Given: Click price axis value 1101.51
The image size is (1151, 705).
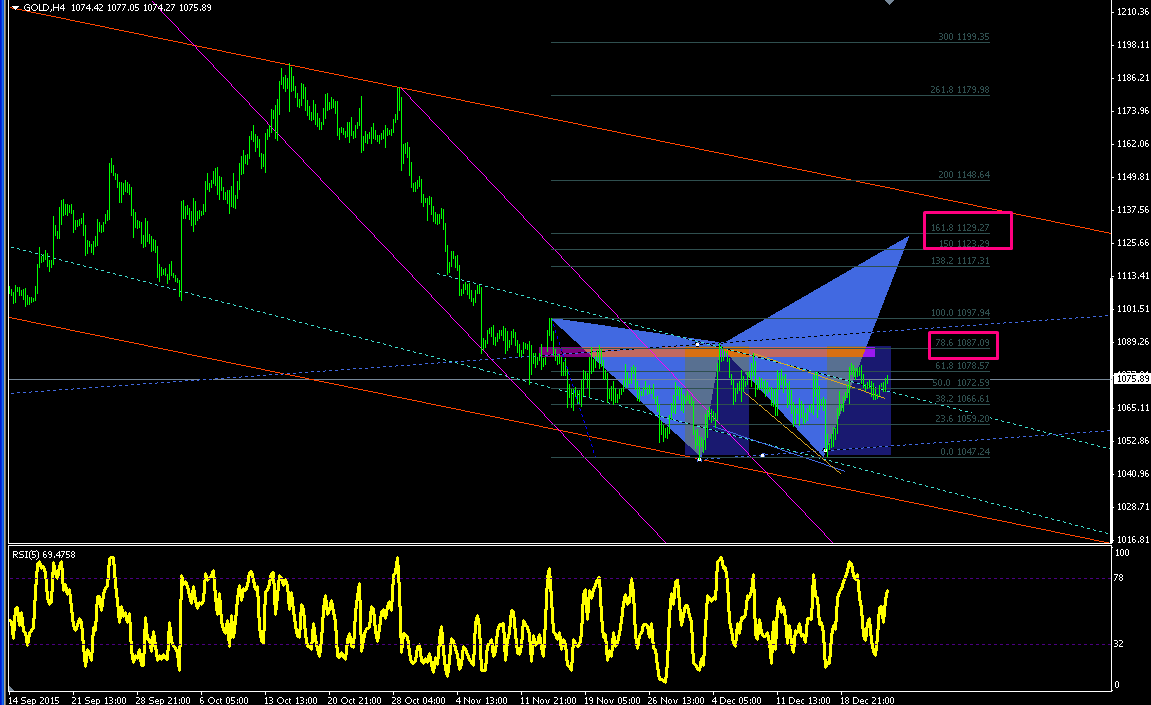Looking at the screenshot, I should pyautogui.click(x=1133, y=309).
